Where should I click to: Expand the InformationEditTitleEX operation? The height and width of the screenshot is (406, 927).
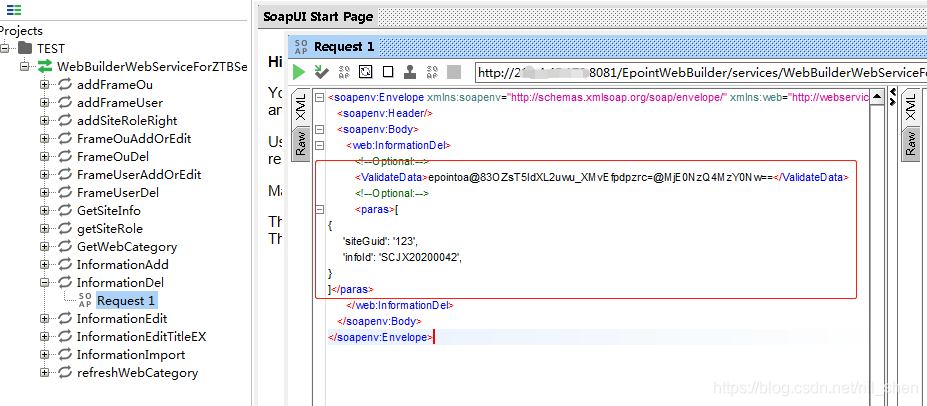tap(44, 337)
